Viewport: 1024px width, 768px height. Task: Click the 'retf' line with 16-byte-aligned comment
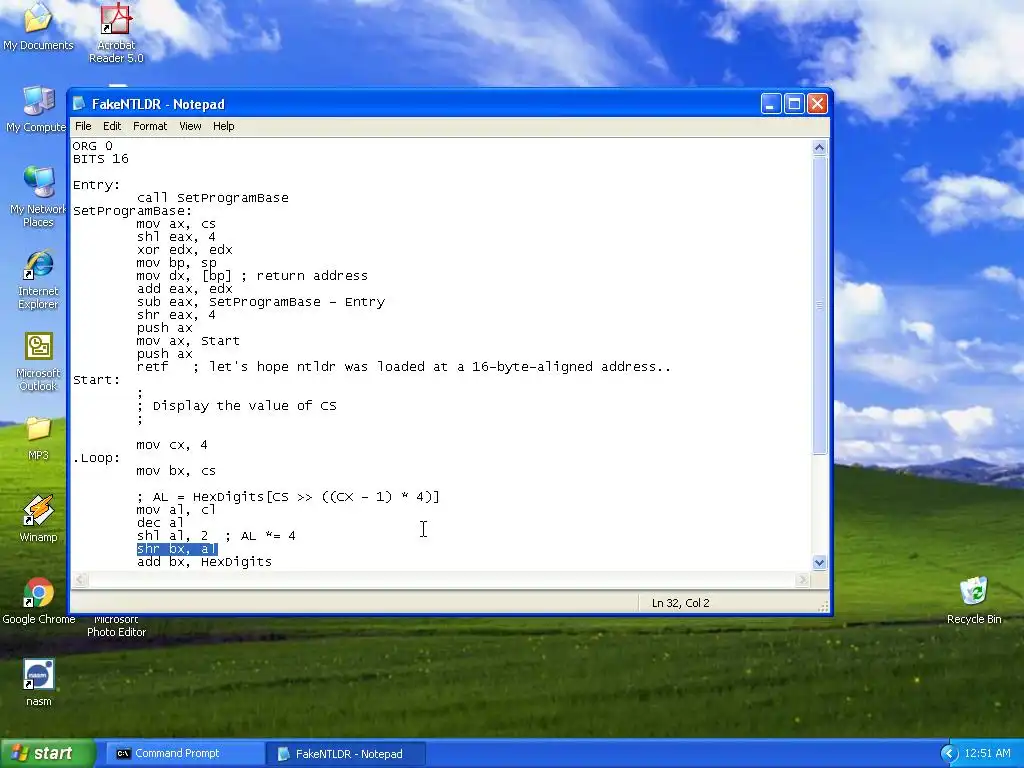[x=404, y=368]
